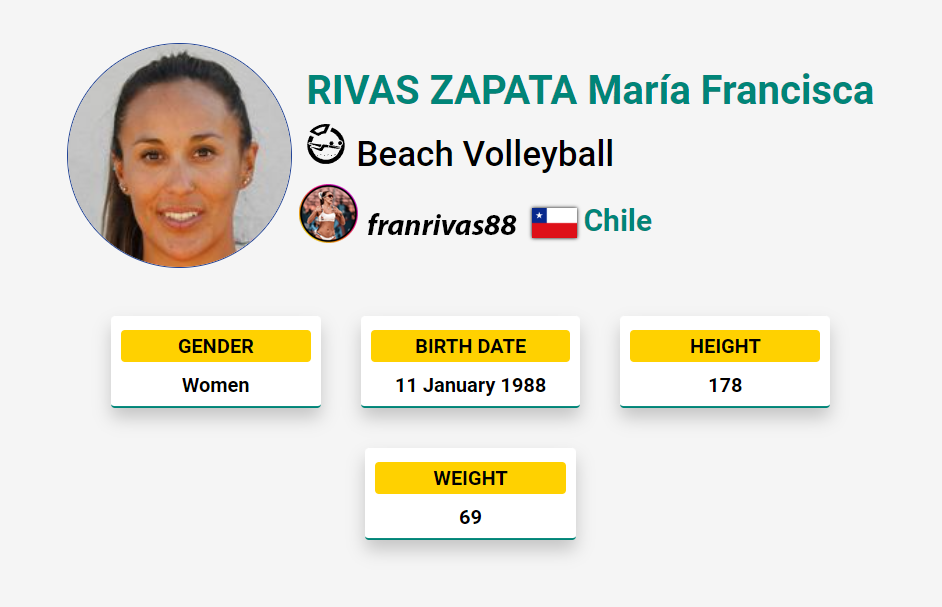Click the franrivas88 Instagram handle
942x607 pixels.
point(442,225)
